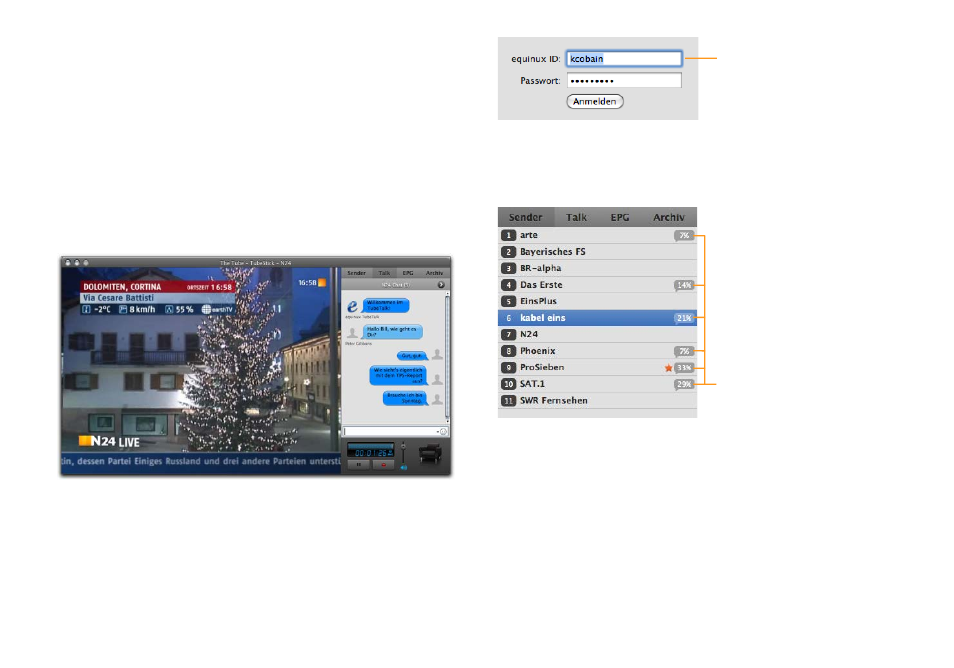Image resolution: width=954 pixels, height=668 pixels.
Task: Click the 'Brauche ich bis Sonntag' chat bubble
Action: pos(406,398)
